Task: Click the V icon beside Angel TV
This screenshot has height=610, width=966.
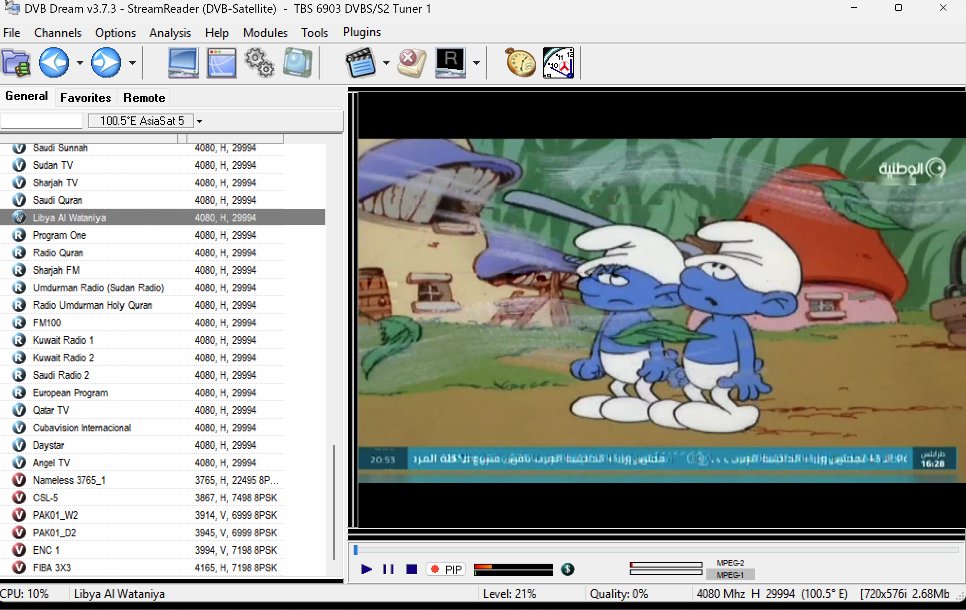Action: point(19,462)
